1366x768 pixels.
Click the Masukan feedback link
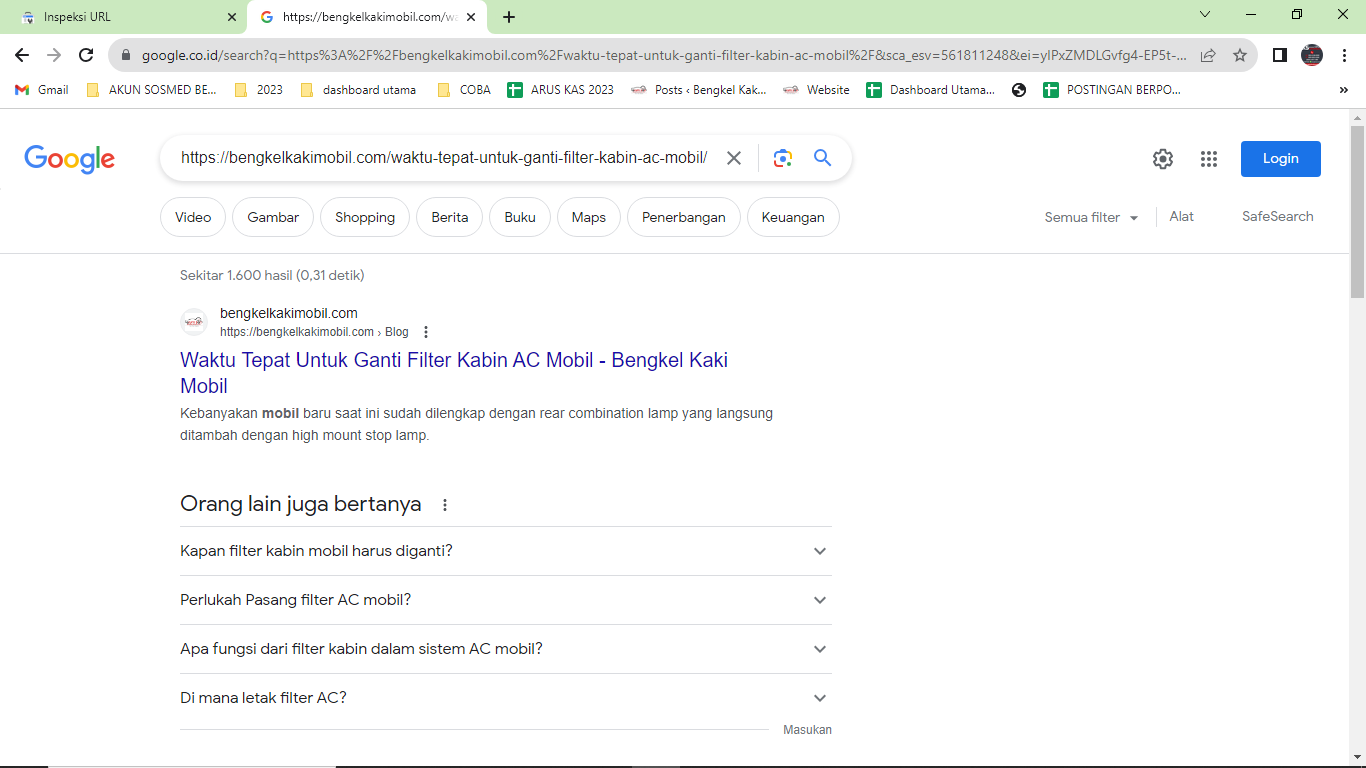click(807, 730)
